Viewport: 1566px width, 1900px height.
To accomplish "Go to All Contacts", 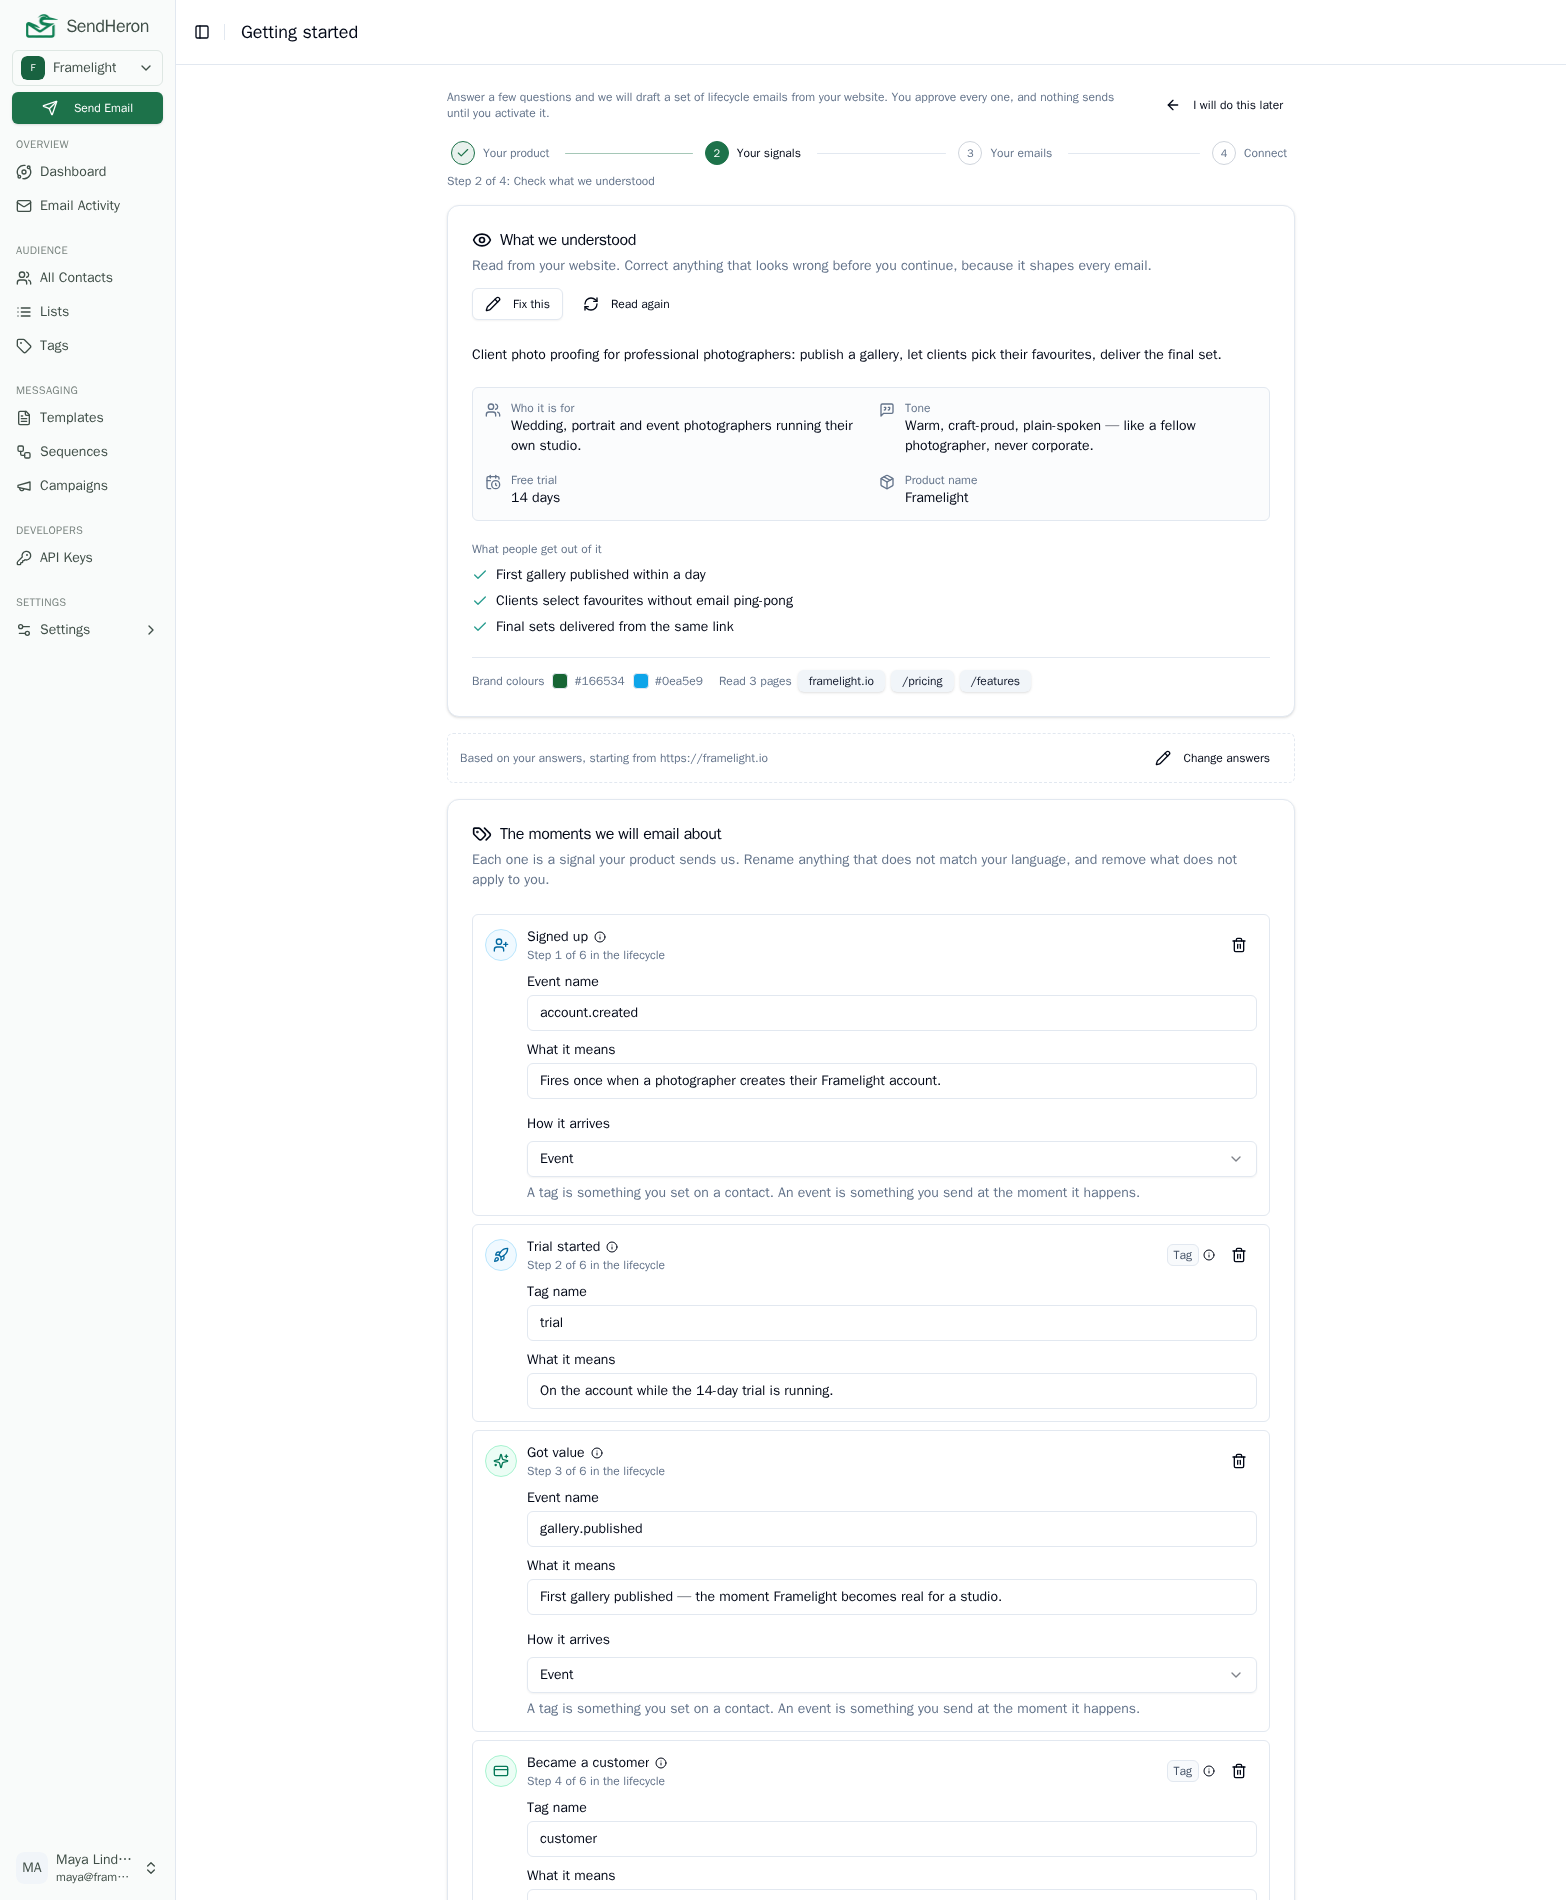I will tap(87, 278).
